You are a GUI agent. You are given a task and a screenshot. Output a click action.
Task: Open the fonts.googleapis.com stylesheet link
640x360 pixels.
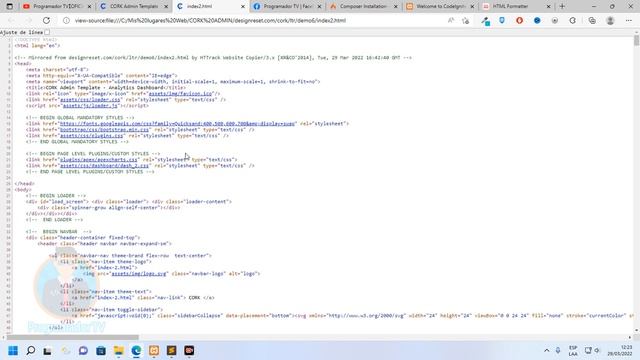point(177,124)
